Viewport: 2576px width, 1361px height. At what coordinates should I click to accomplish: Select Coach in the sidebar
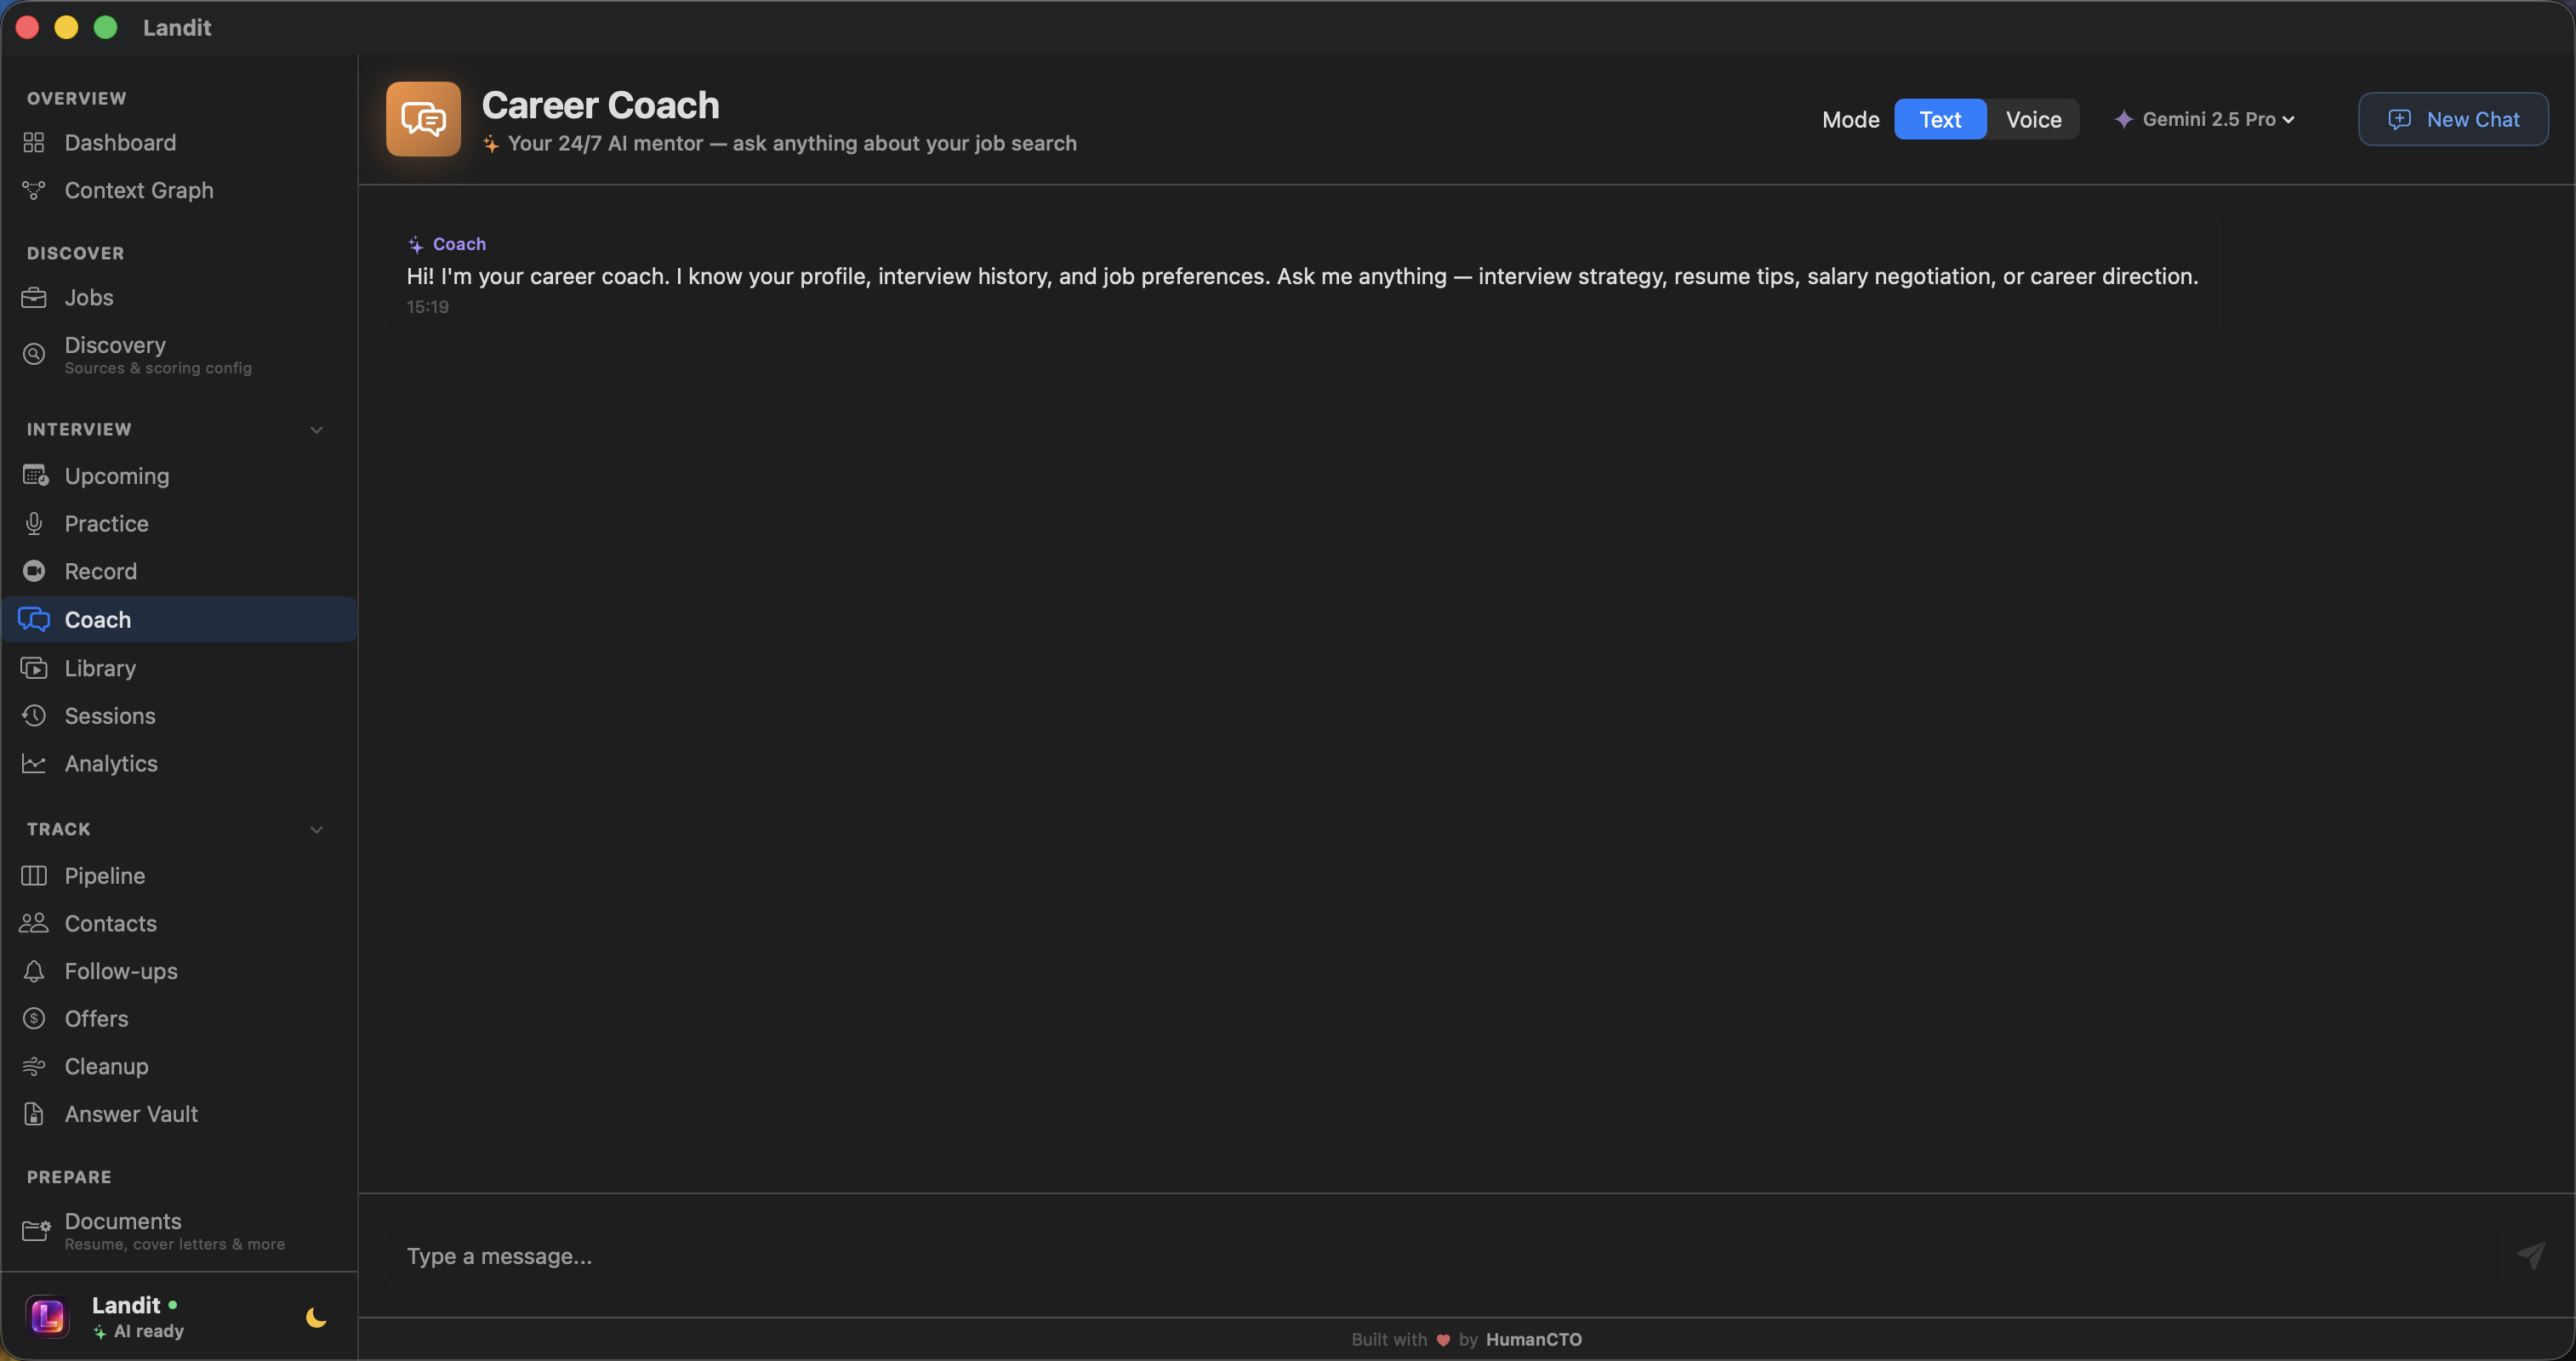[x=97, y=619]
